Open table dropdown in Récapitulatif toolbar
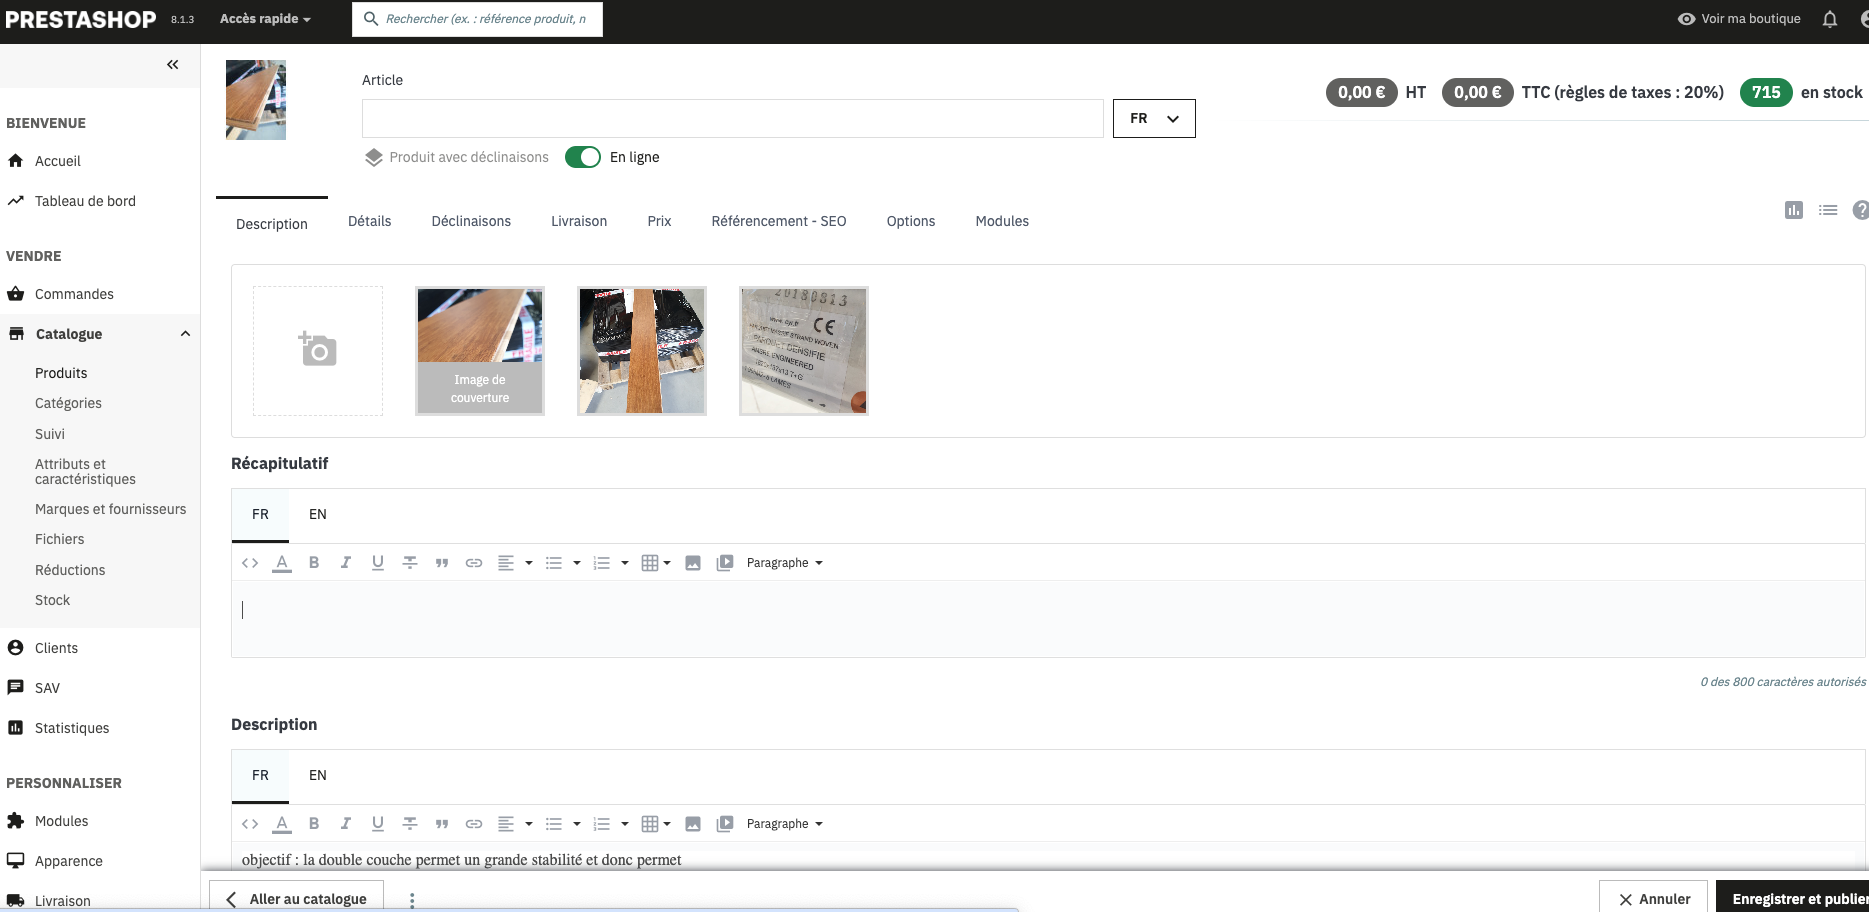 coord(656,563)
